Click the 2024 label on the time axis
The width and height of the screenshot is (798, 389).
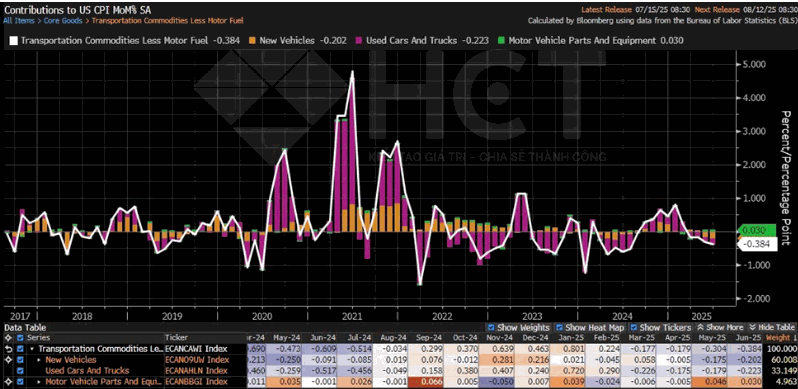[x=622, y=316]
